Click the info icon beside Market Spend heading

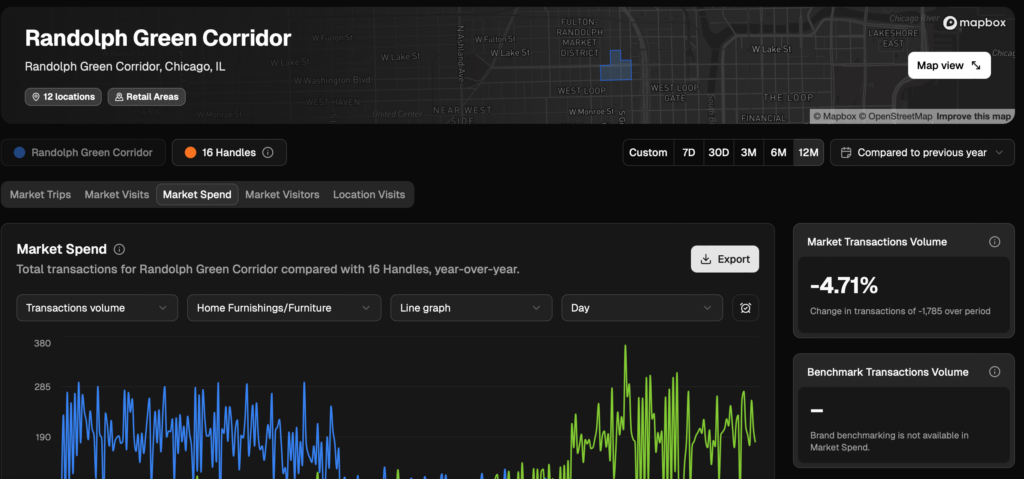point(120,249)
